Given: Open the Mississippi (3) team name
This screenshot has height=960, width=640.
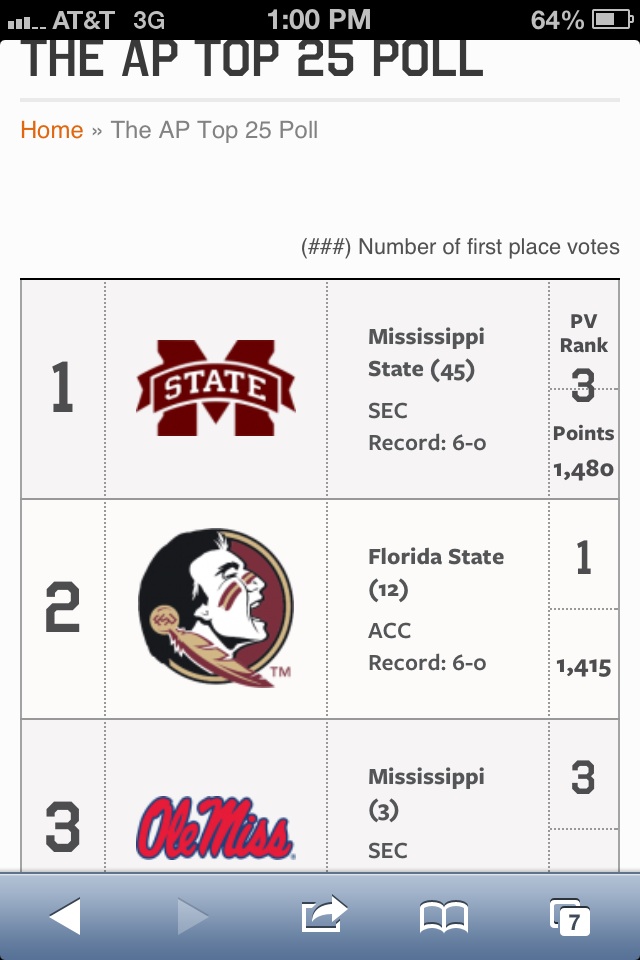Looking at the screenshot, I should [426, 792].
